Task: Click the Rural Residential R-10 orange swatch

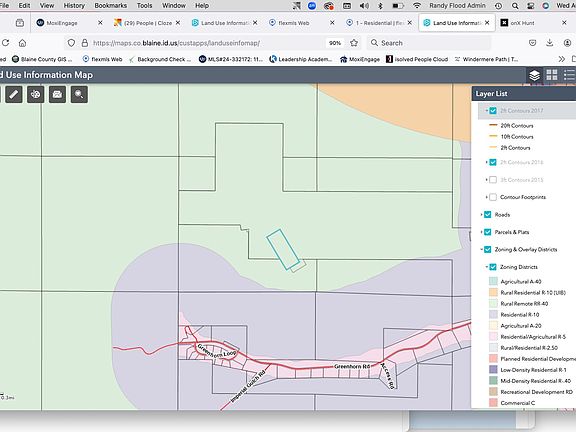Action: (493, 292)
